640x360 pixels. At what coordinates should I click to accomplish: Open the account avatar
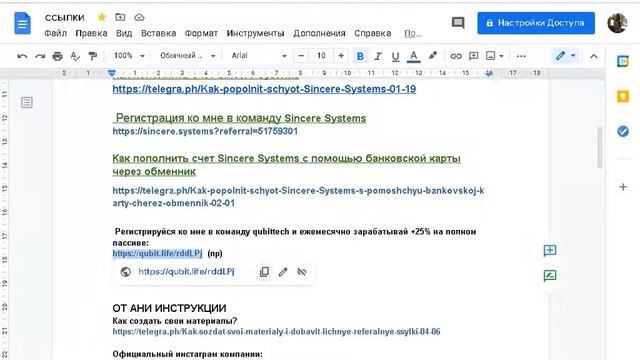(x=617, y=23)
